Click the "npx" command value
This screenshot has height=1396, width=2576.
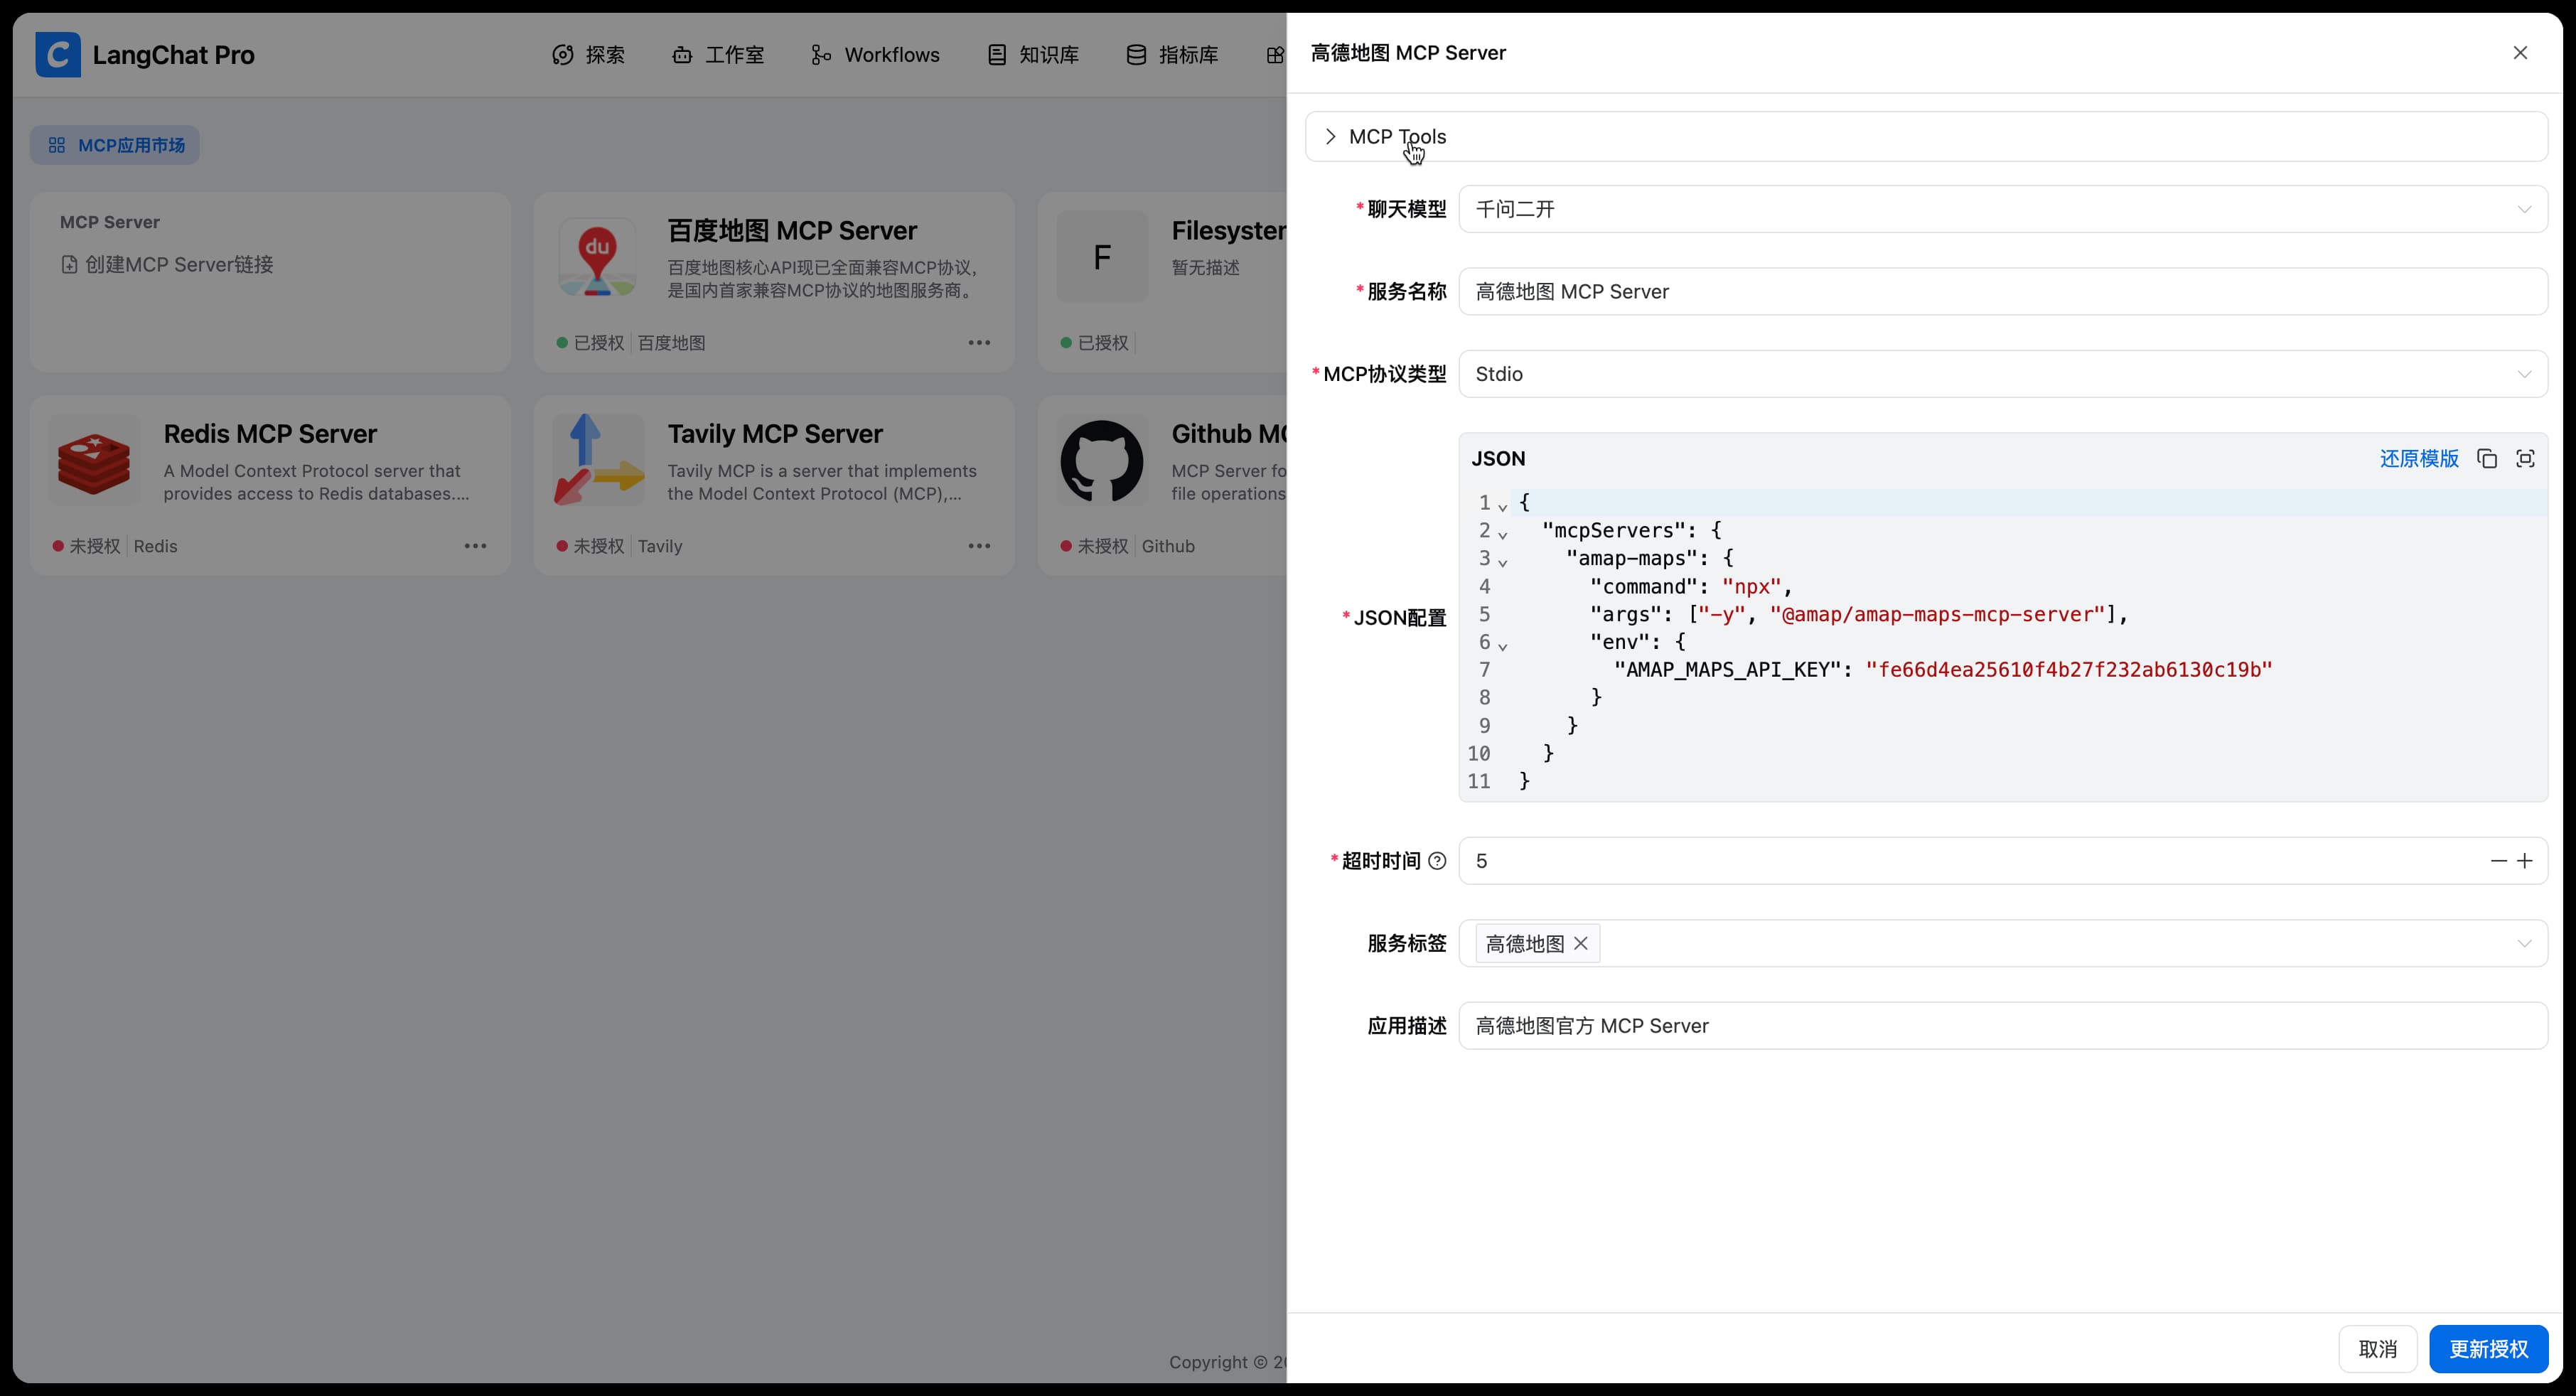[1752, 587]
